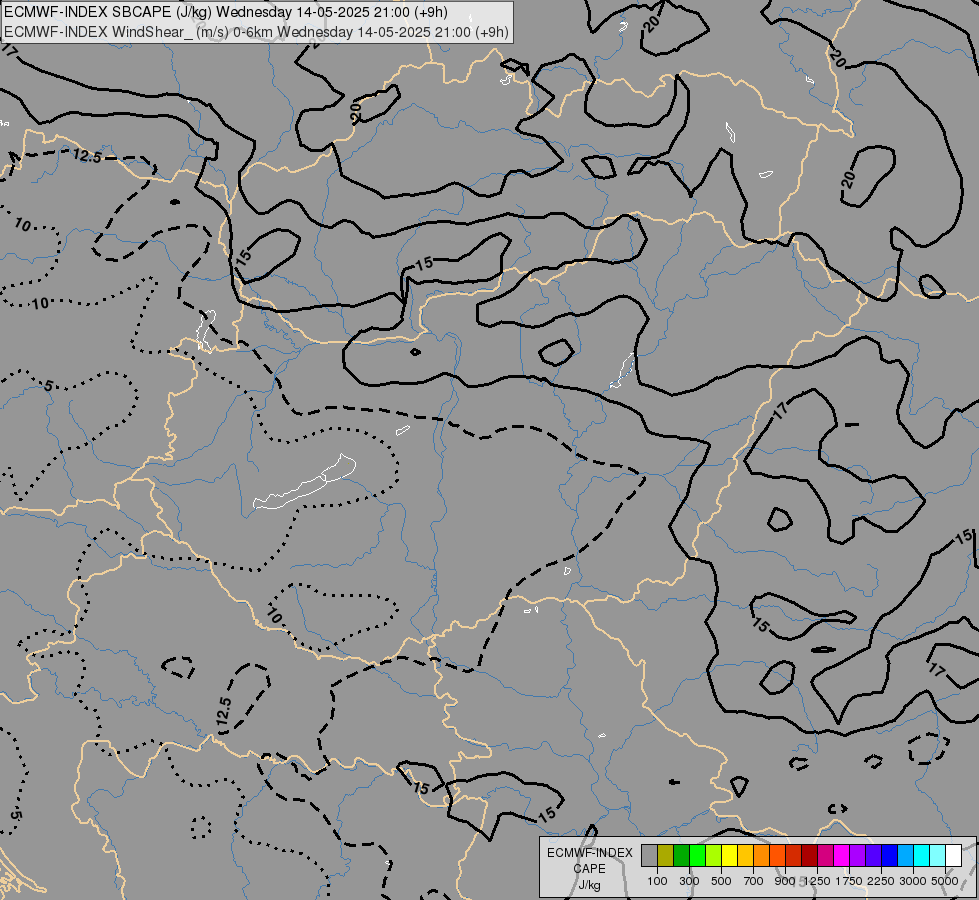Image resolution: width=979 pixels, height=900 pixels.
Task: Click the sky blue legend swatch
Action: [905, 855]
